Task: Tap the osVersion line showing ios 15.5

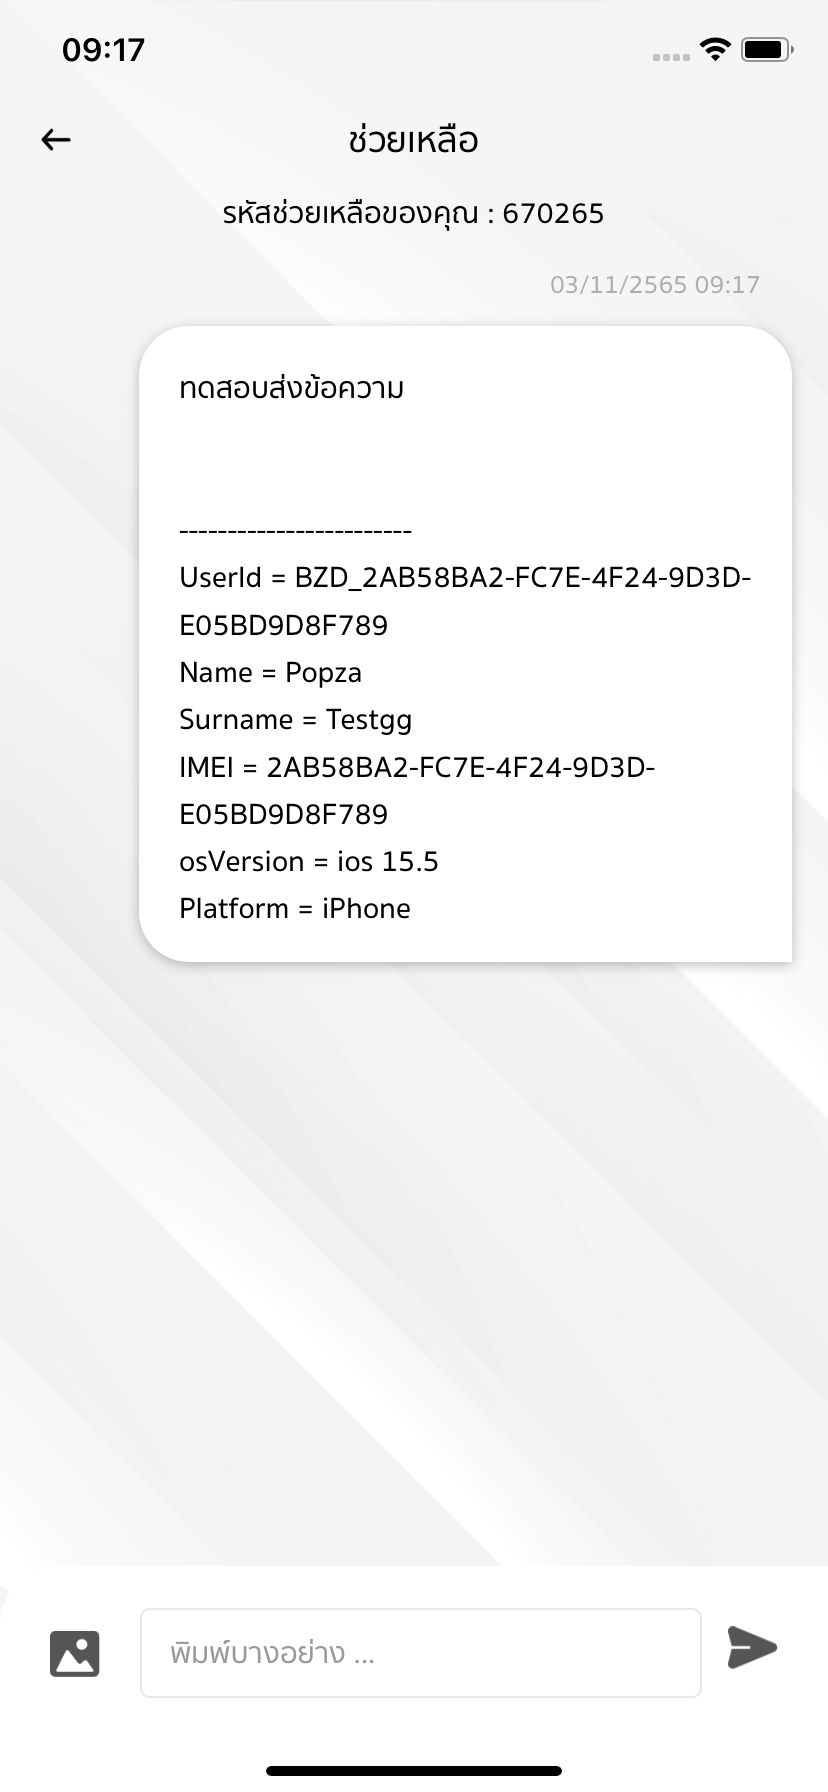Action: coord(309,861)
